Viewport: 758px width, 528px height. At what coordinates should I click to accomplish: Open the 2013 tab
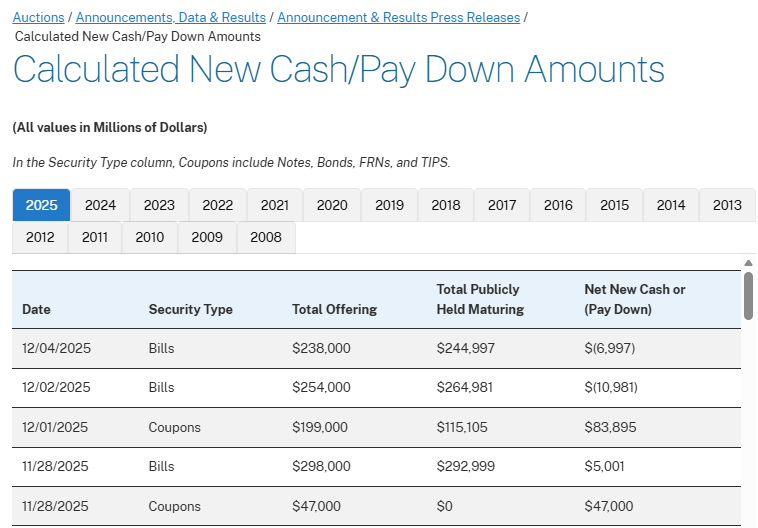tap(727, 205)
